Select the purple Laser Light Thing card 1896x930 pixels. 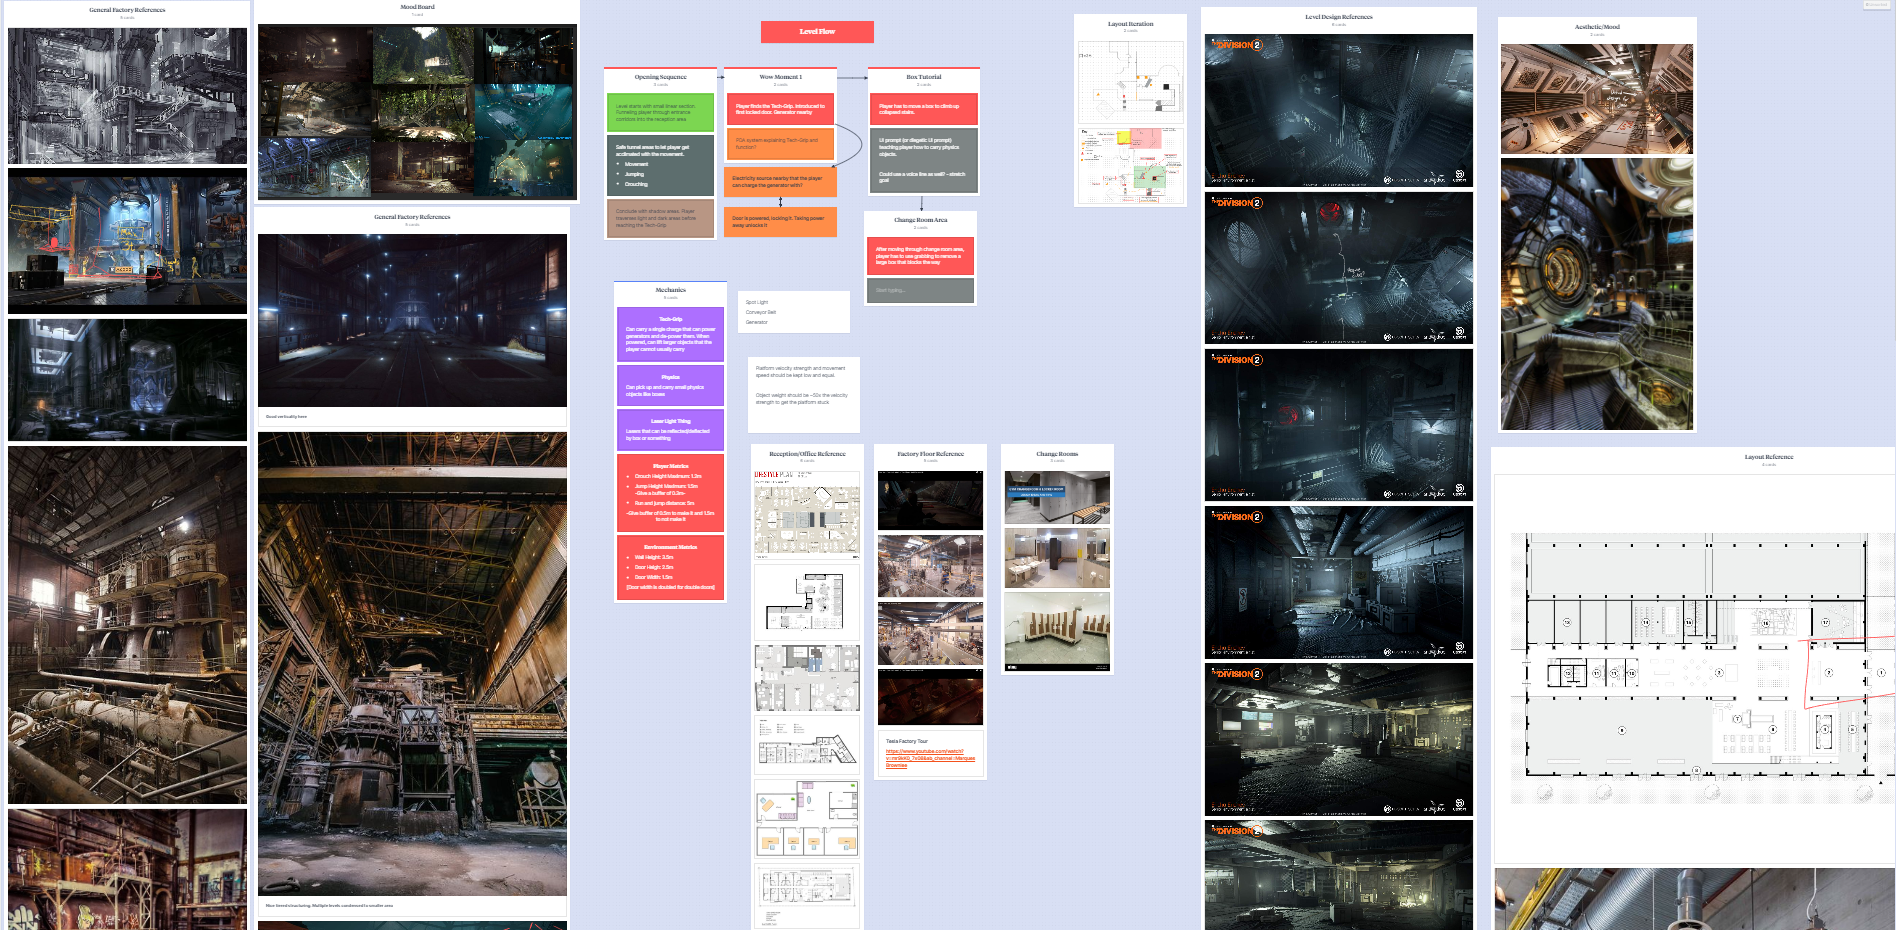(670, 430)
